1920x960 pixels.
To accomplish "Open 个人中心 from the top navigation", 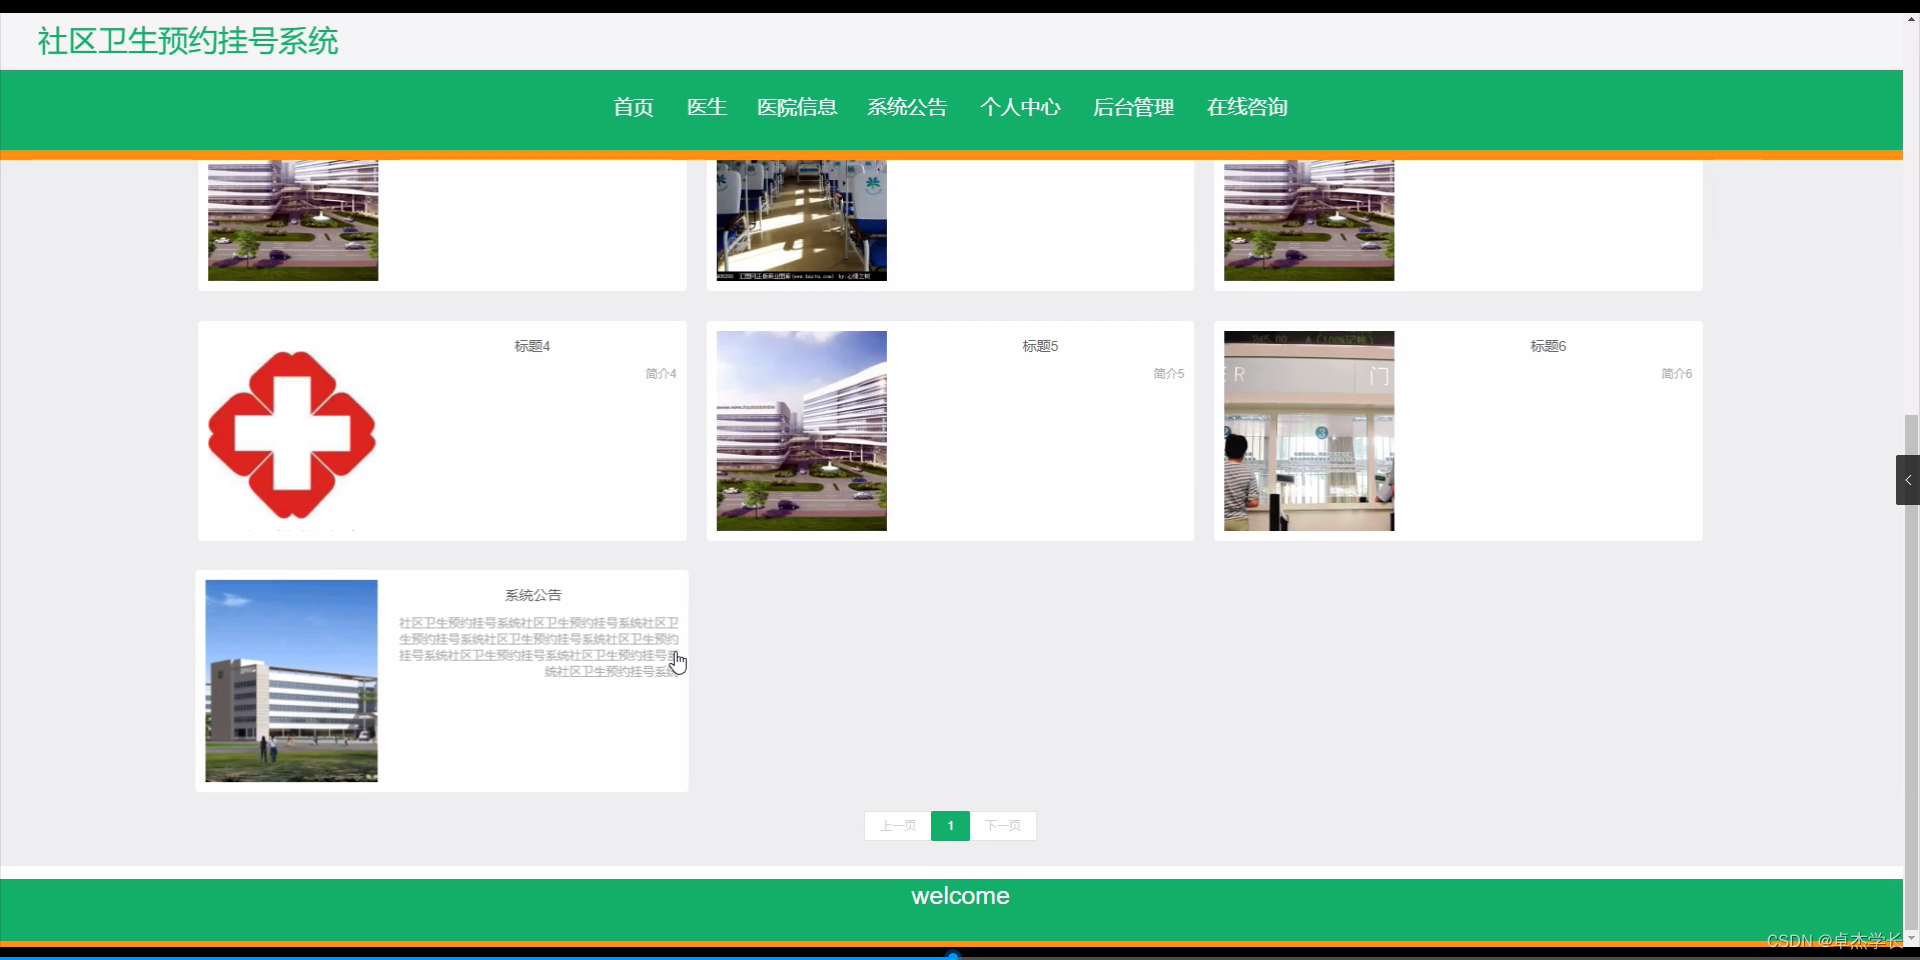I will (1020, 107).
